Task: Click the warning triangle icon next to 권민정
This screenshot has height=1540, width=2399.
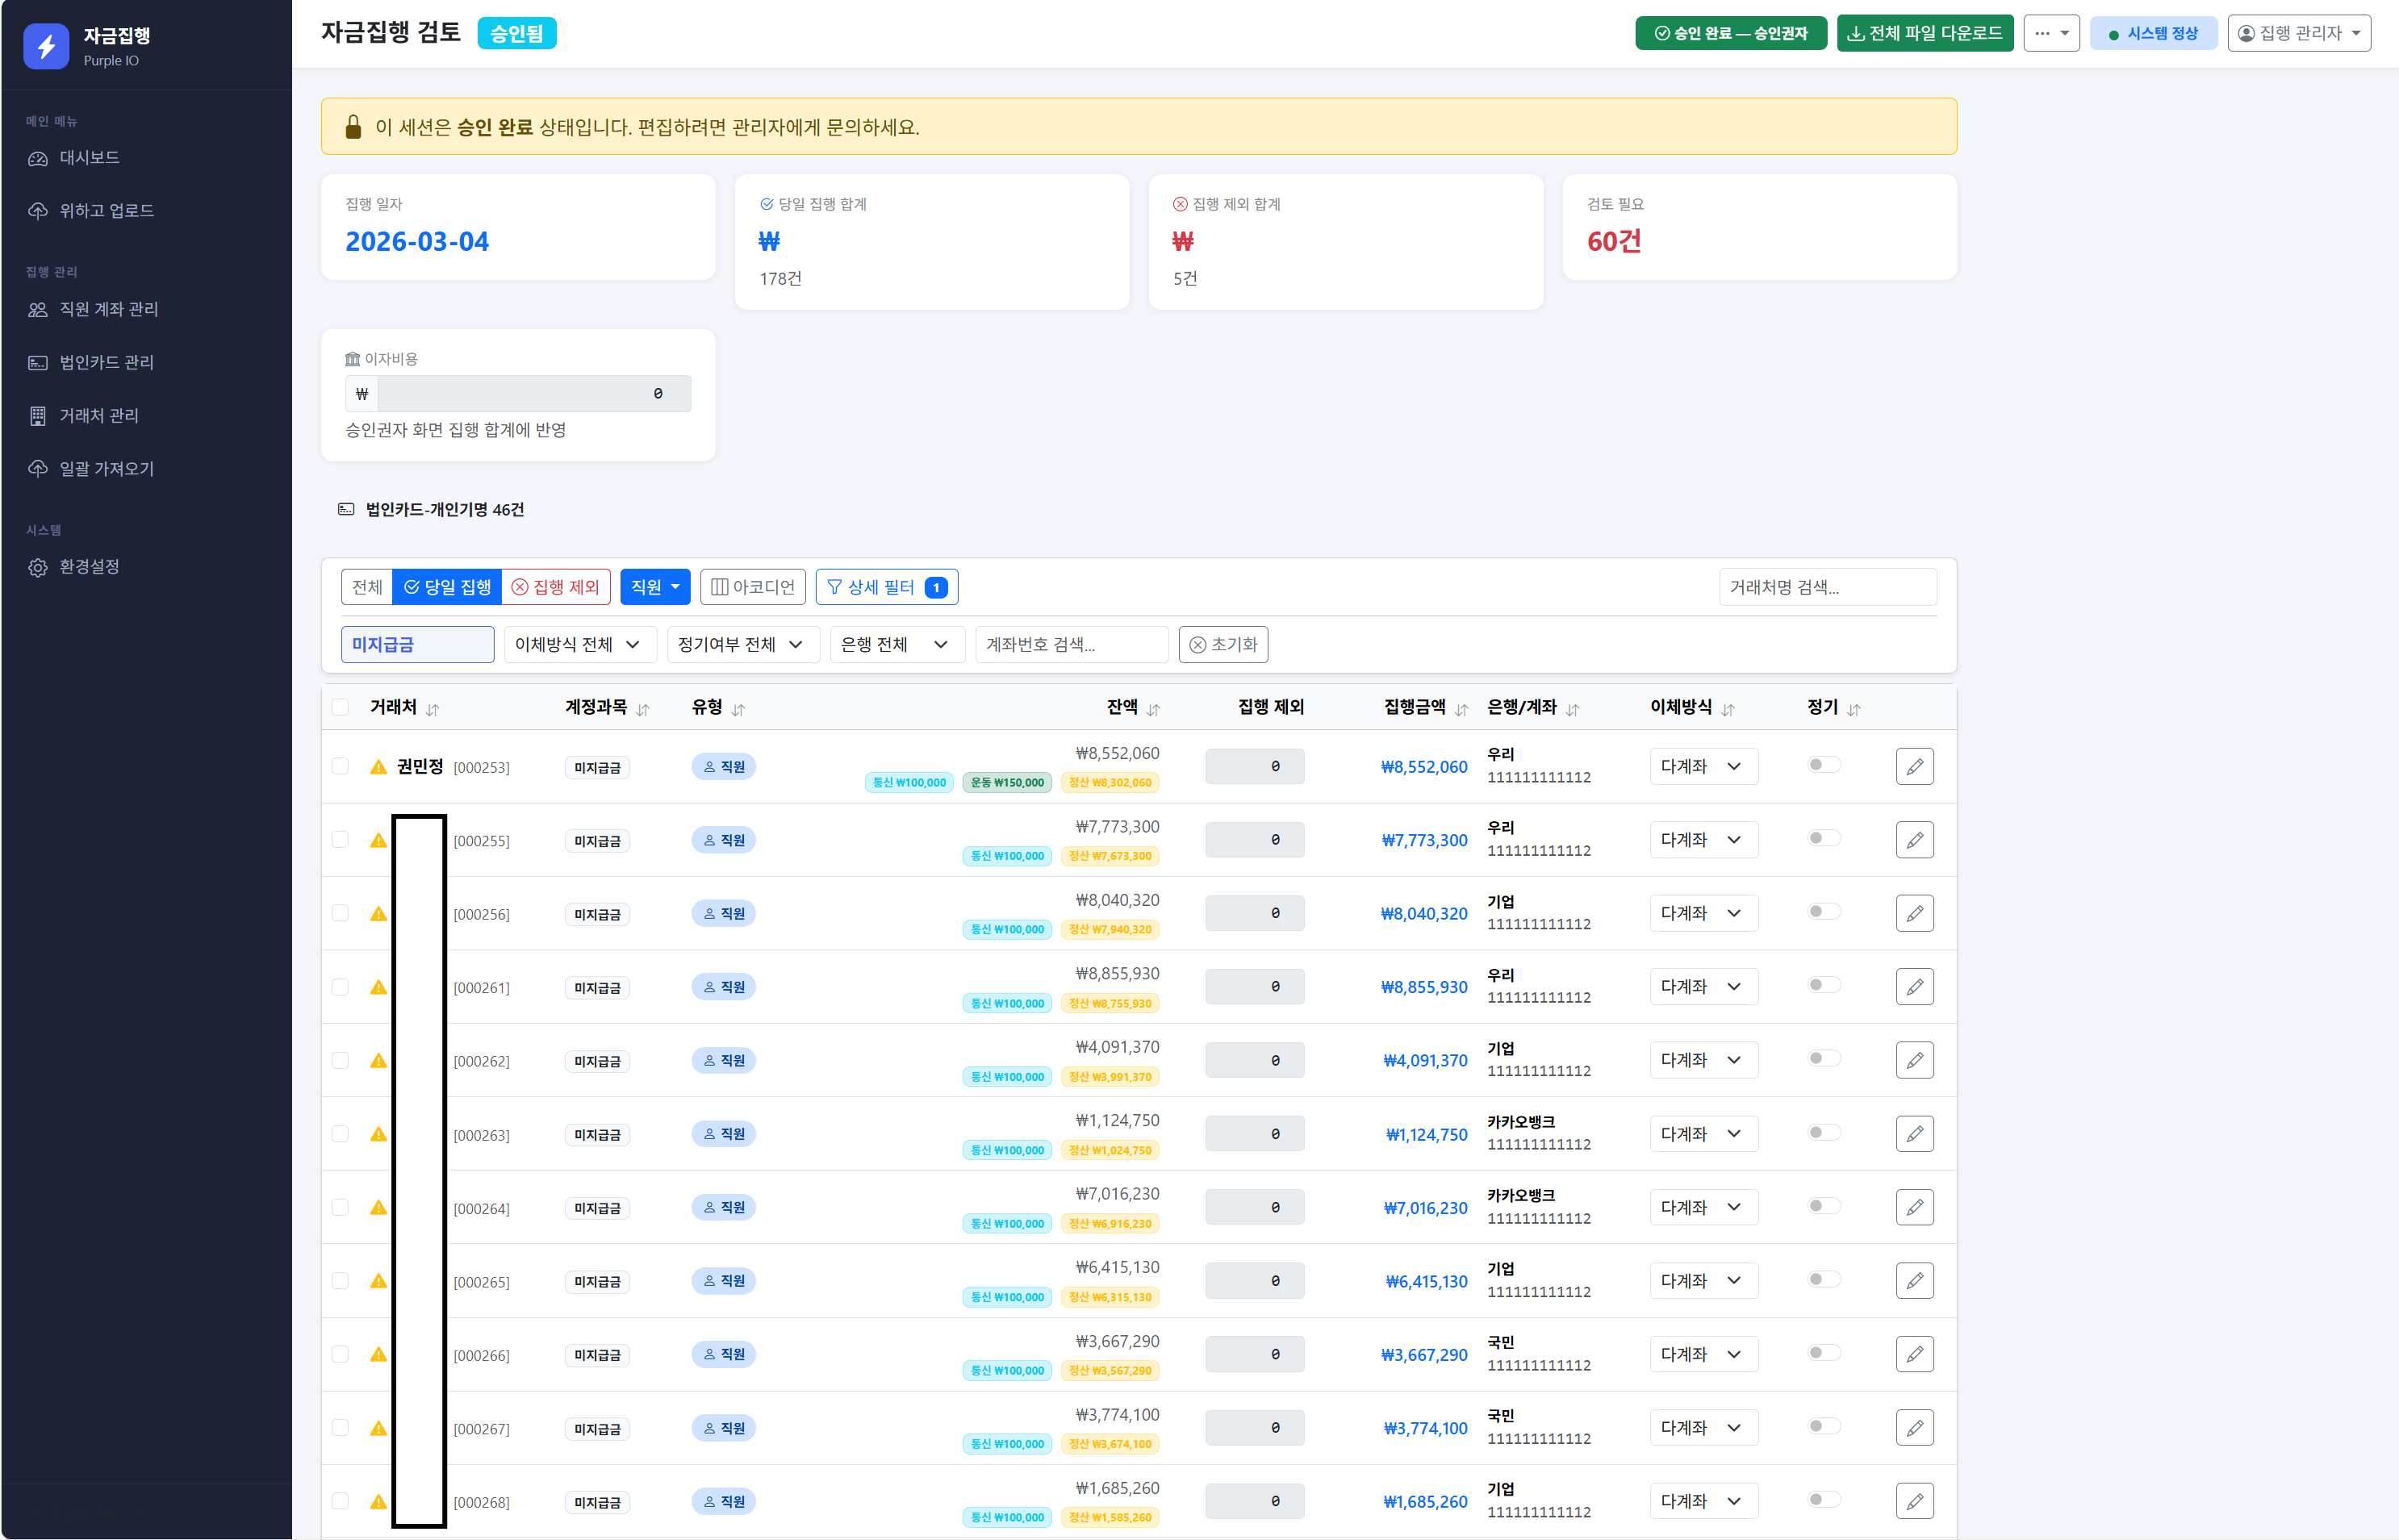Action: 378,767
